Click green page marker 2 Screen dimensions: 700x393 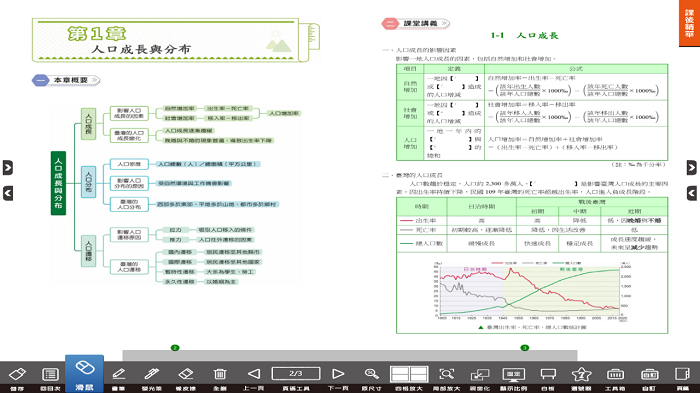(x=175, y=347)
